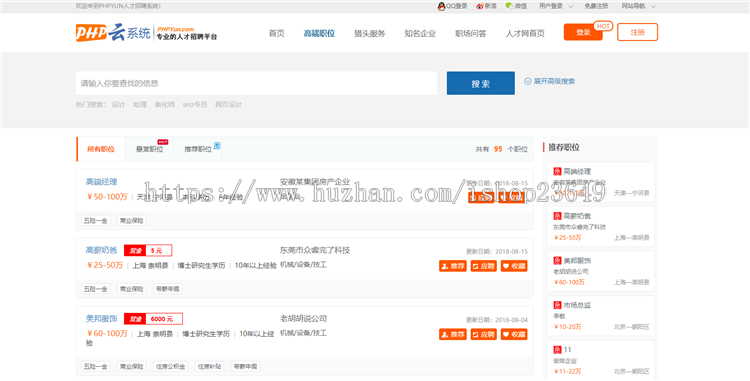Select the 悬赏职位 tab
The height and width of the screenshot is (381, 750).
[x=149, y=149]
